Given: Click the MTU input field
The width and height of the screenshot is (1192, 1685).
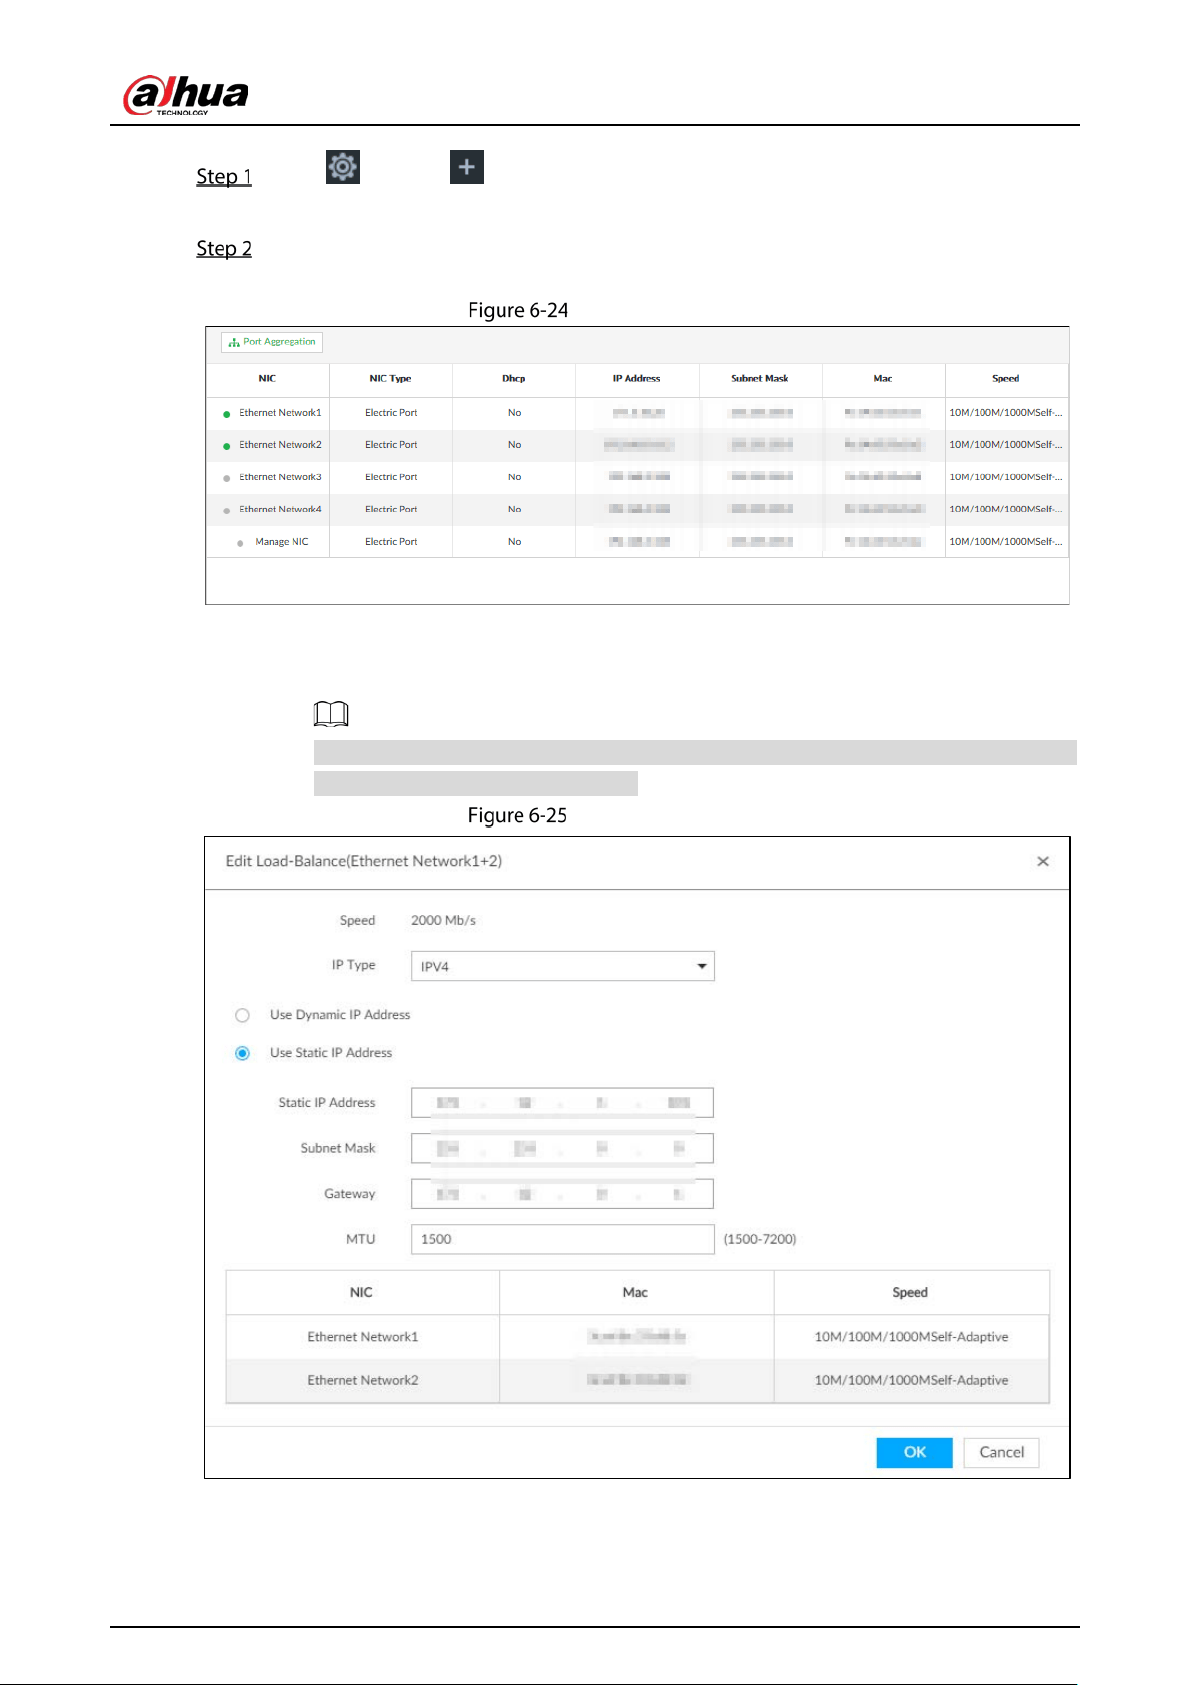Looking at the screenshot, I should [x=563, y=1239].
